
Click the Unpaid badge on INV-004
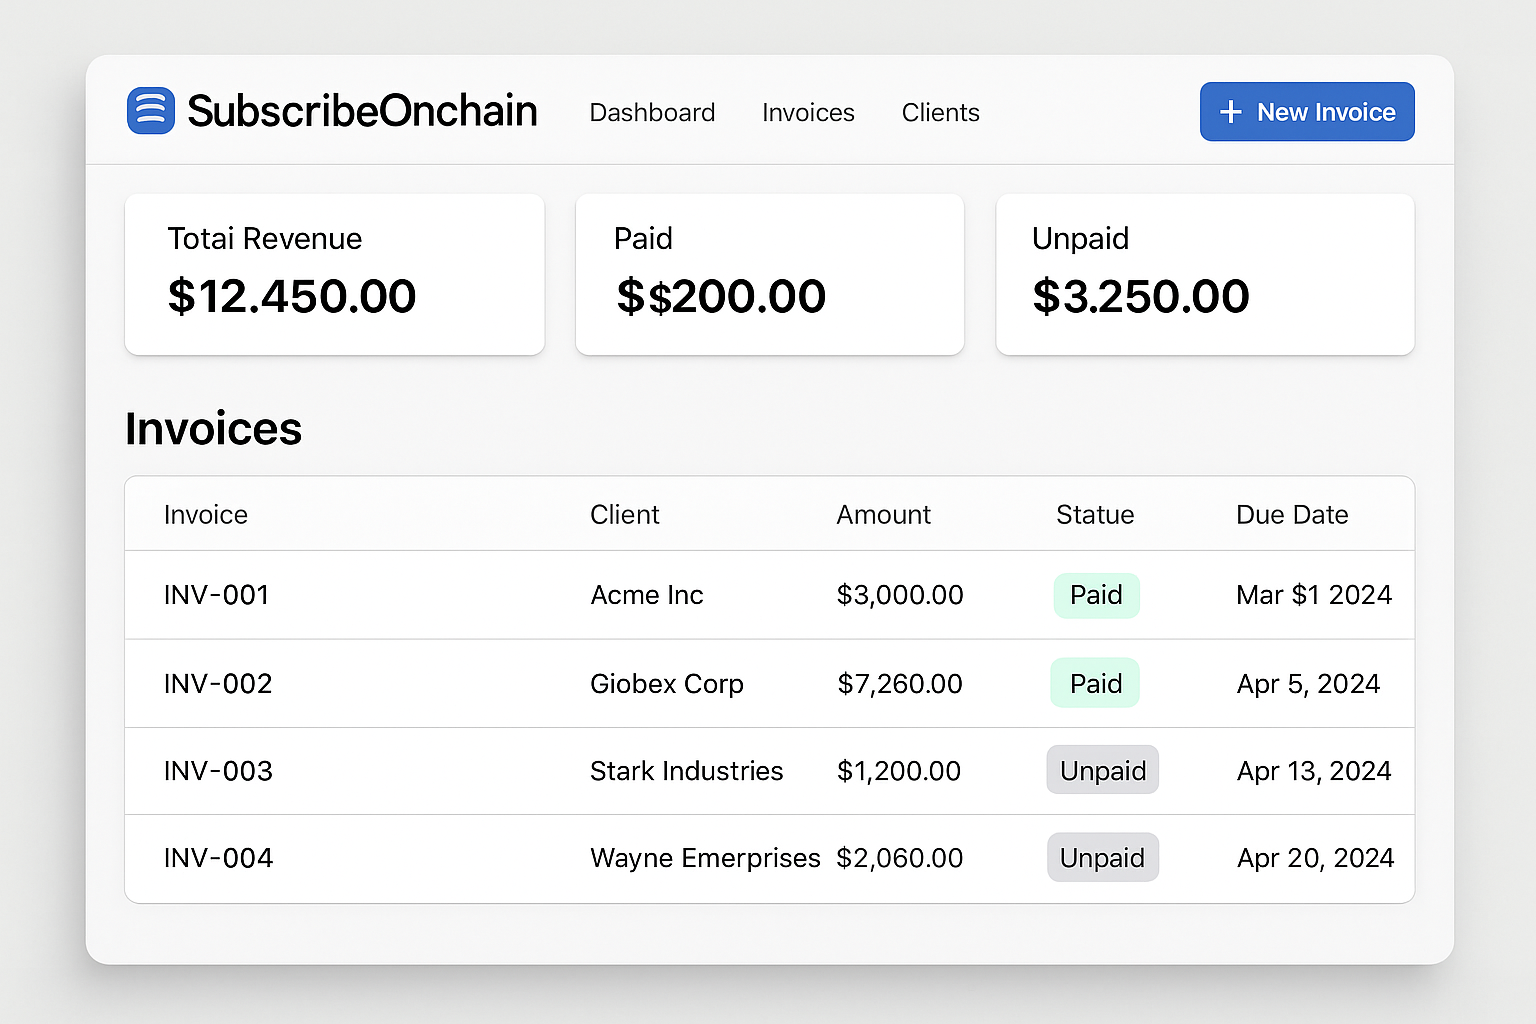[x=1103, y=857]
